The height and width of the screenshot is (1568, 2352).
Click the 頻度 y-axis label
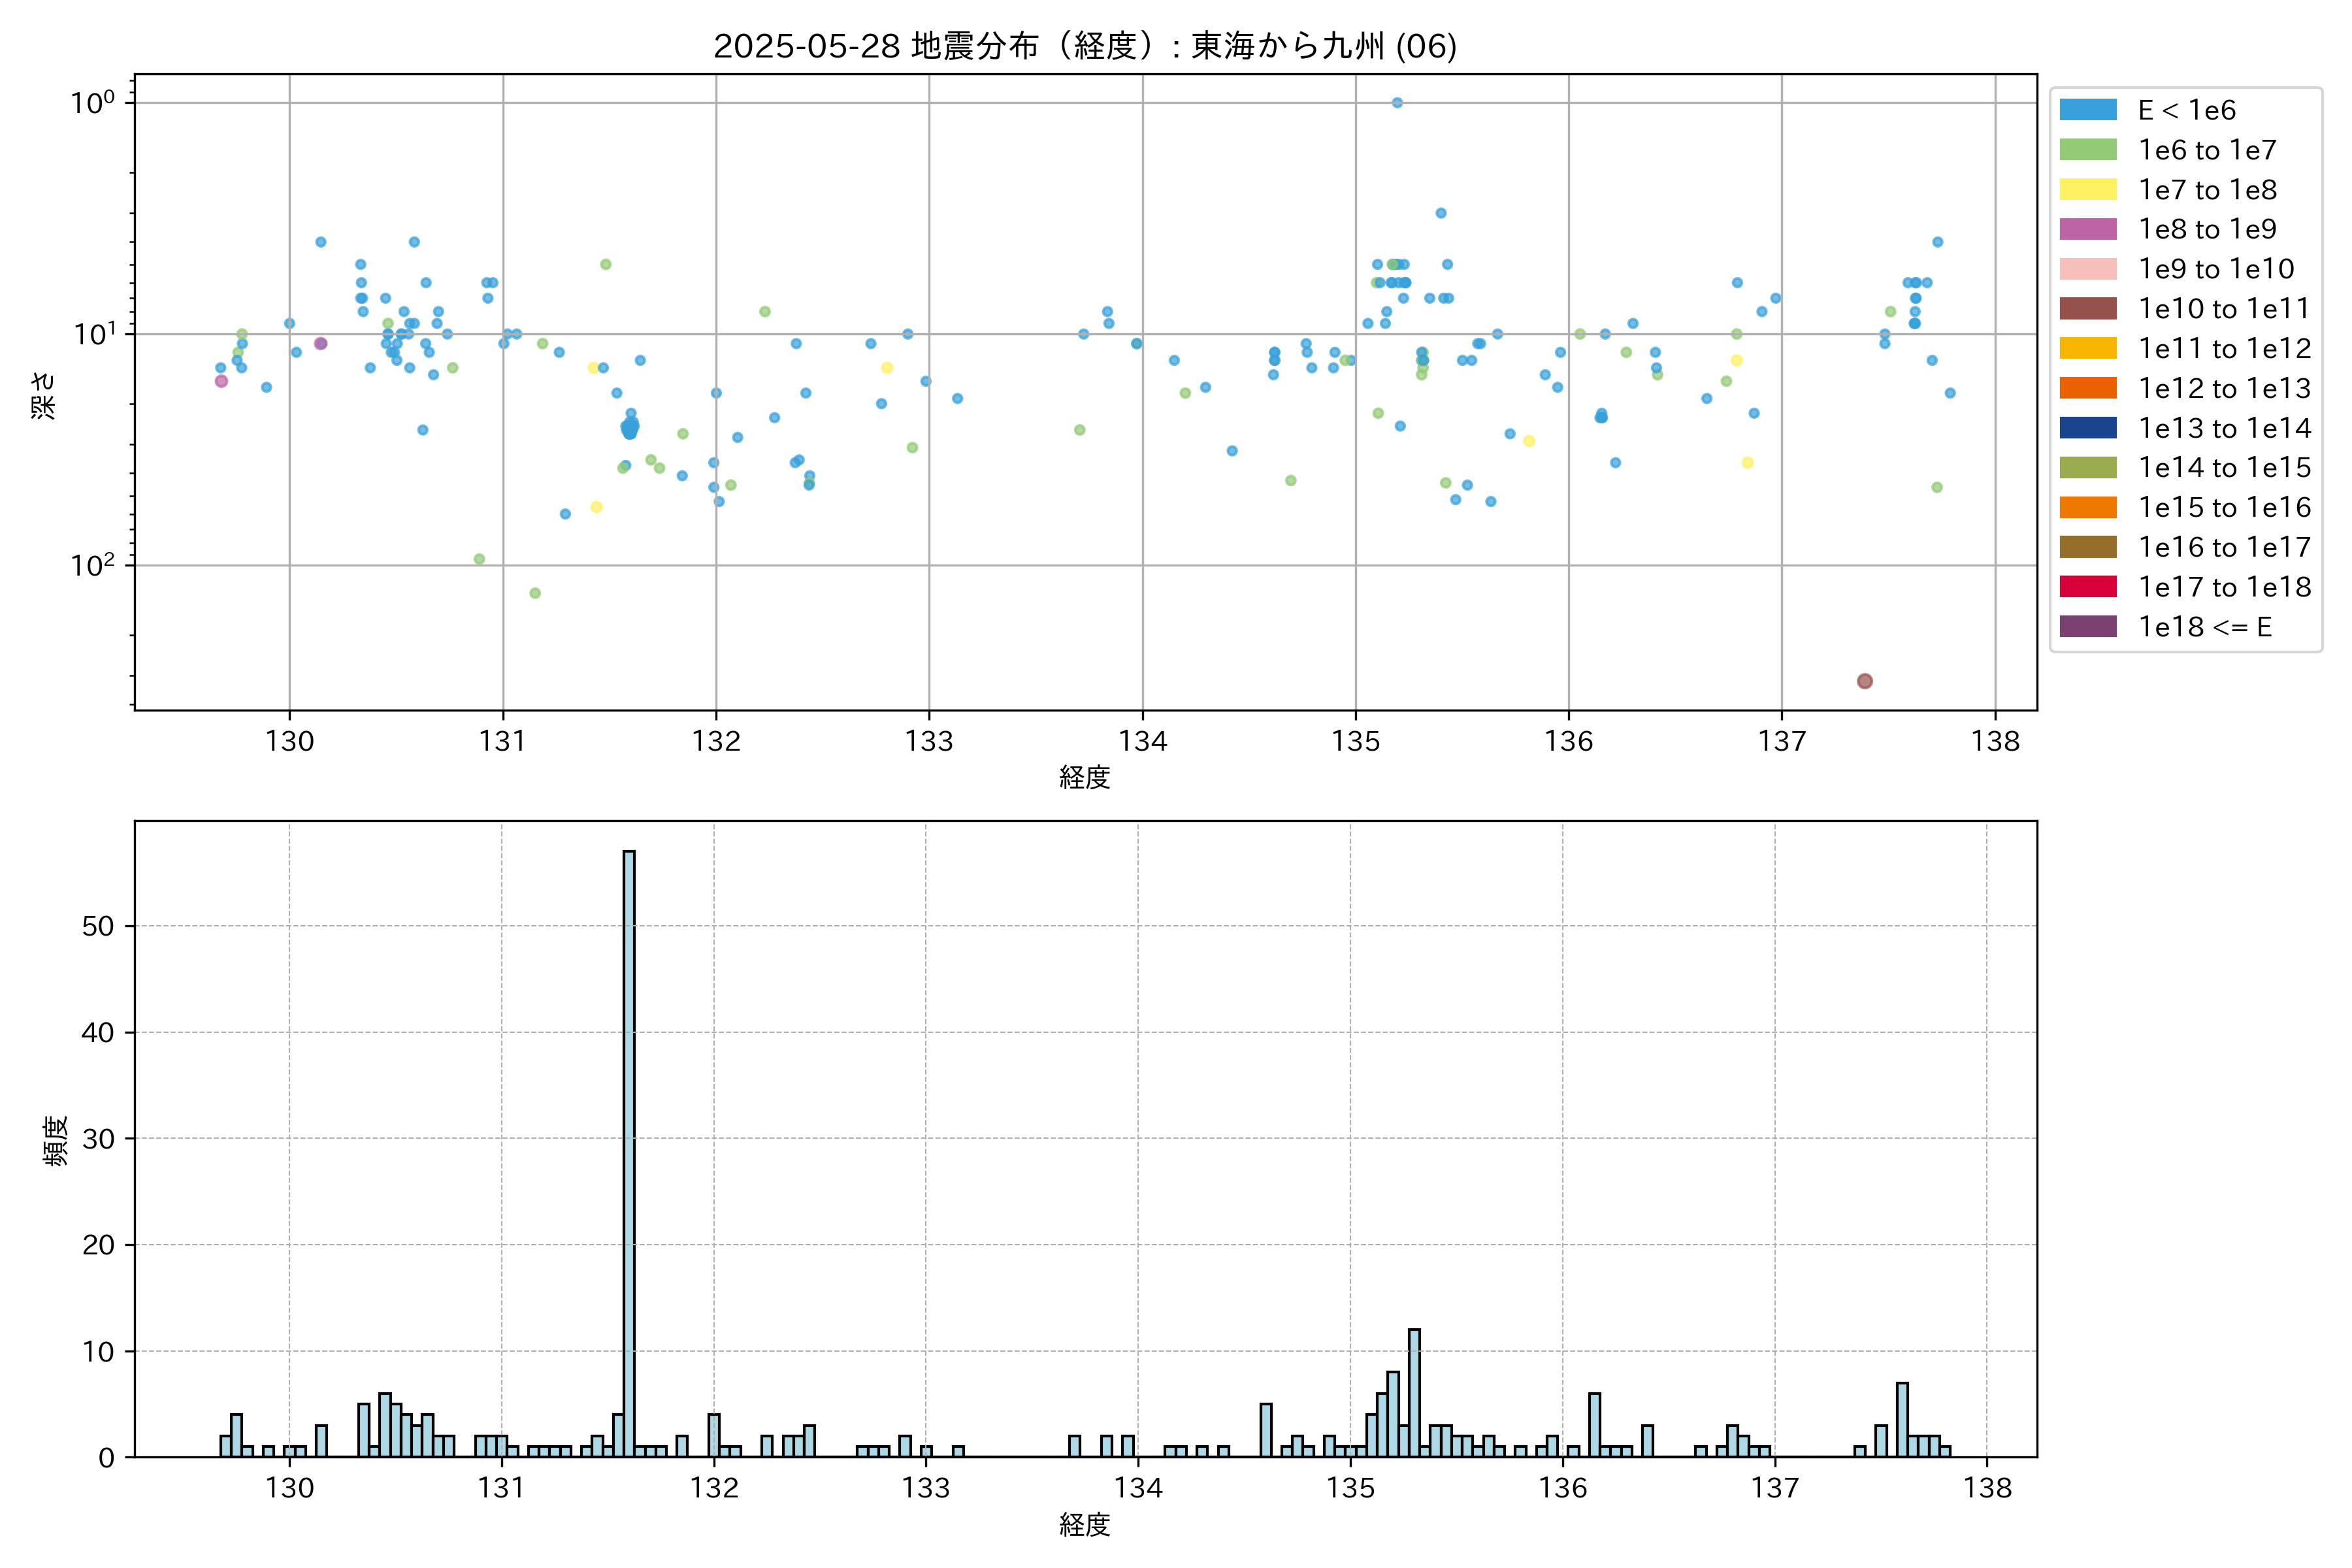56,1140
